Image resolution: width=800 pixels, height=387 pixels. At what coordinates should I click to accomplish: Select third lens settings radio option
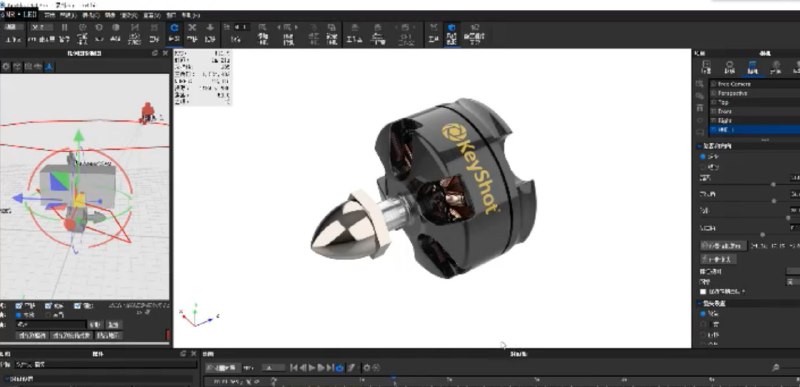(x=703, y=334)
